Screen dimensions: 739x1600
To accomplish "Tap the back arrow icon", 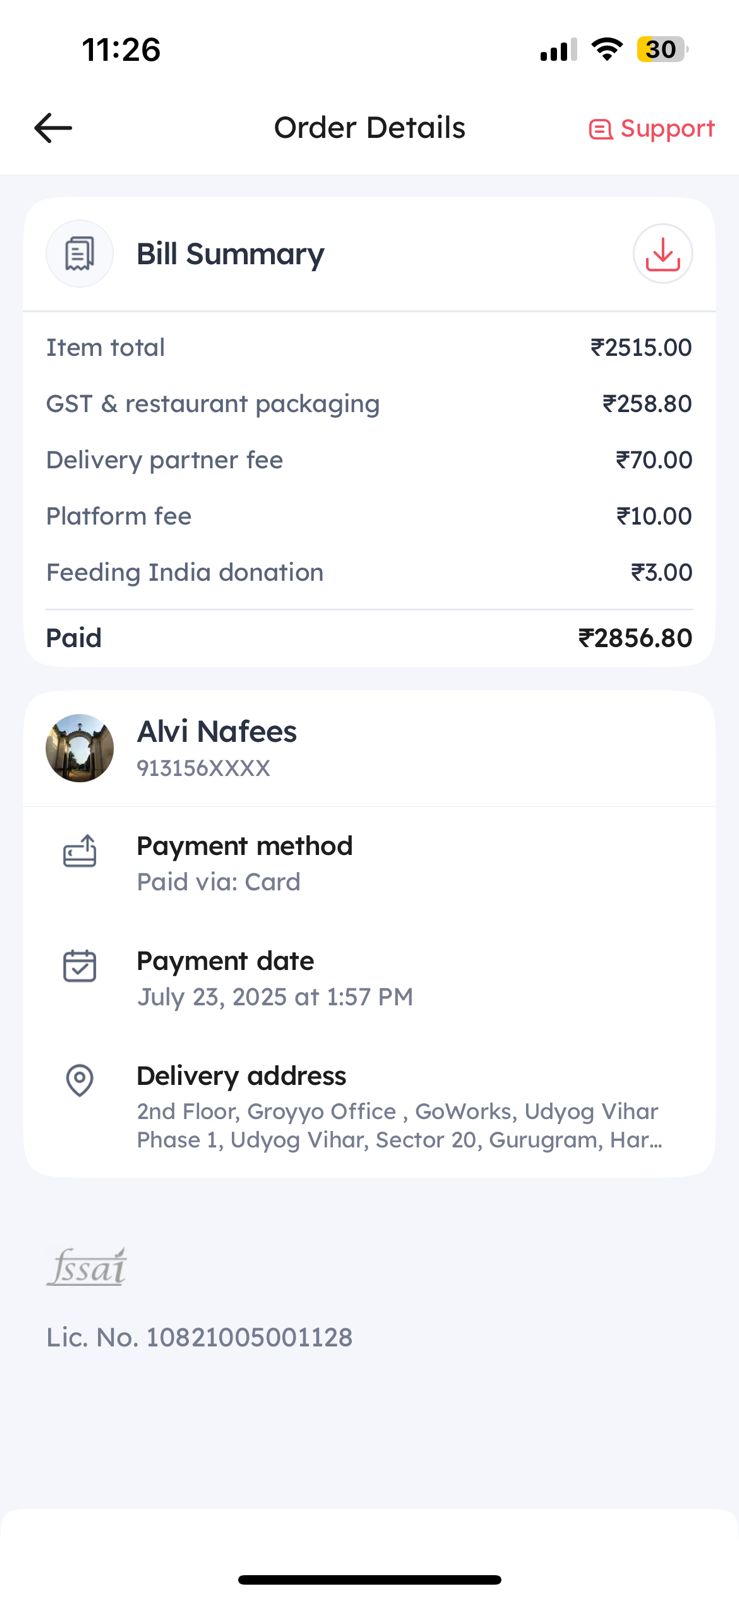I will 53,128.
